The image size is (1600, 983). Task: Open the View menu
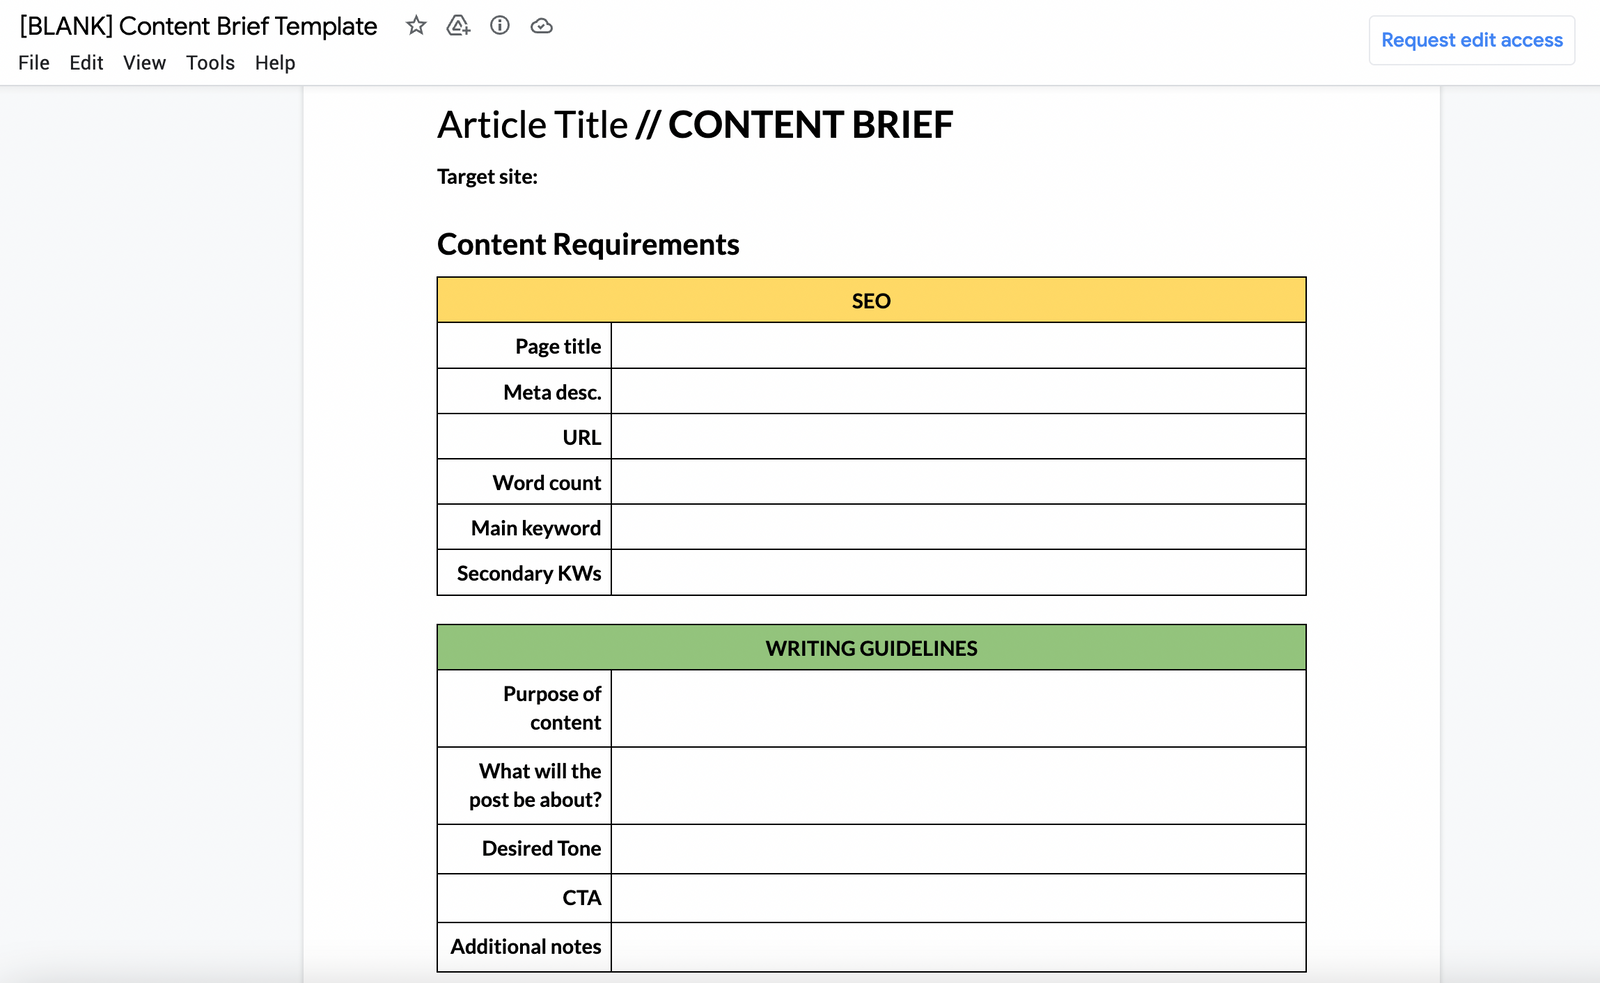pyautogui.click(x=144, y=62)
